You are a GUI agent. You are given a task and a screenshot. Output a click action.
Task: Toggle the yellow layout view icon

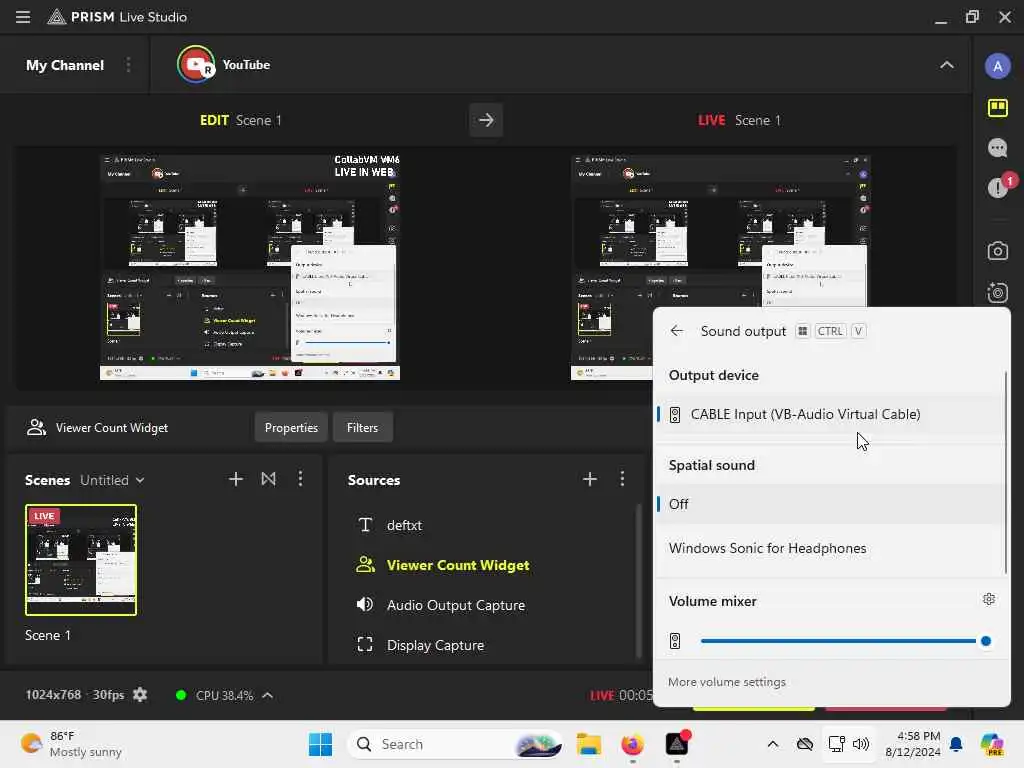pyautogui.click(x=997, y=108)
